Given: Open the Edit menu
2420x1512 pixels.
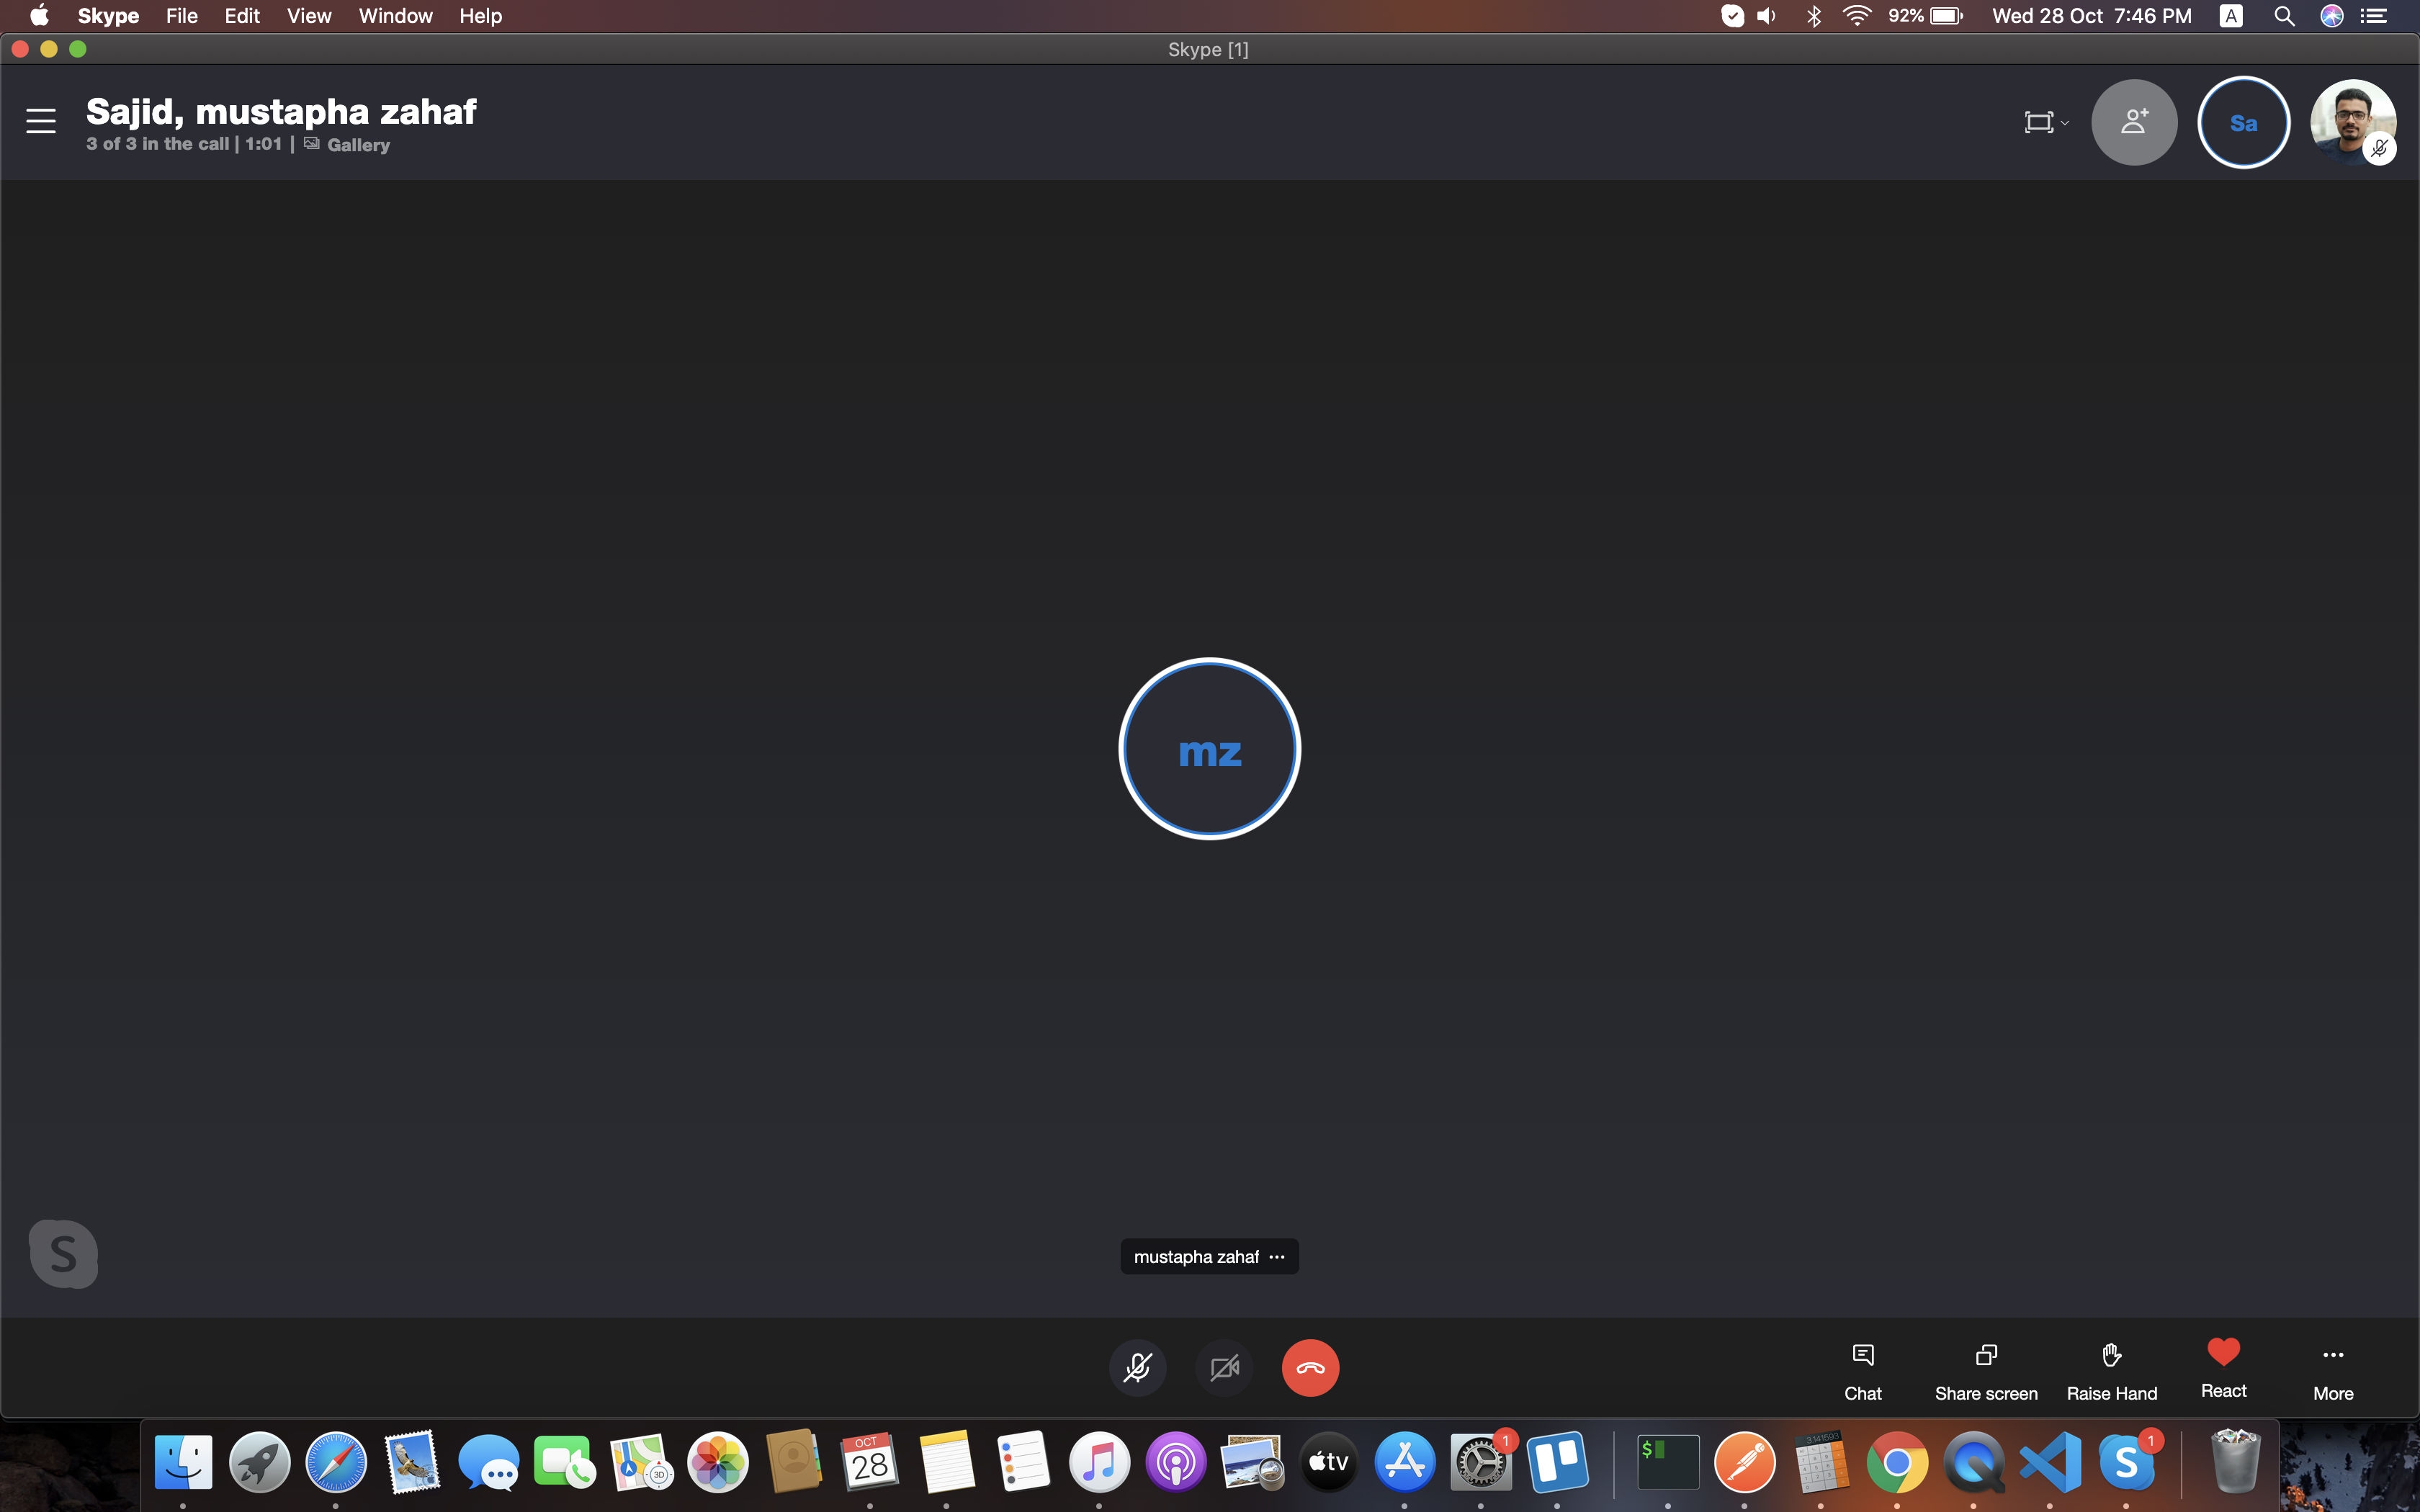Looking at the screenshot, I should coord(242,16).
